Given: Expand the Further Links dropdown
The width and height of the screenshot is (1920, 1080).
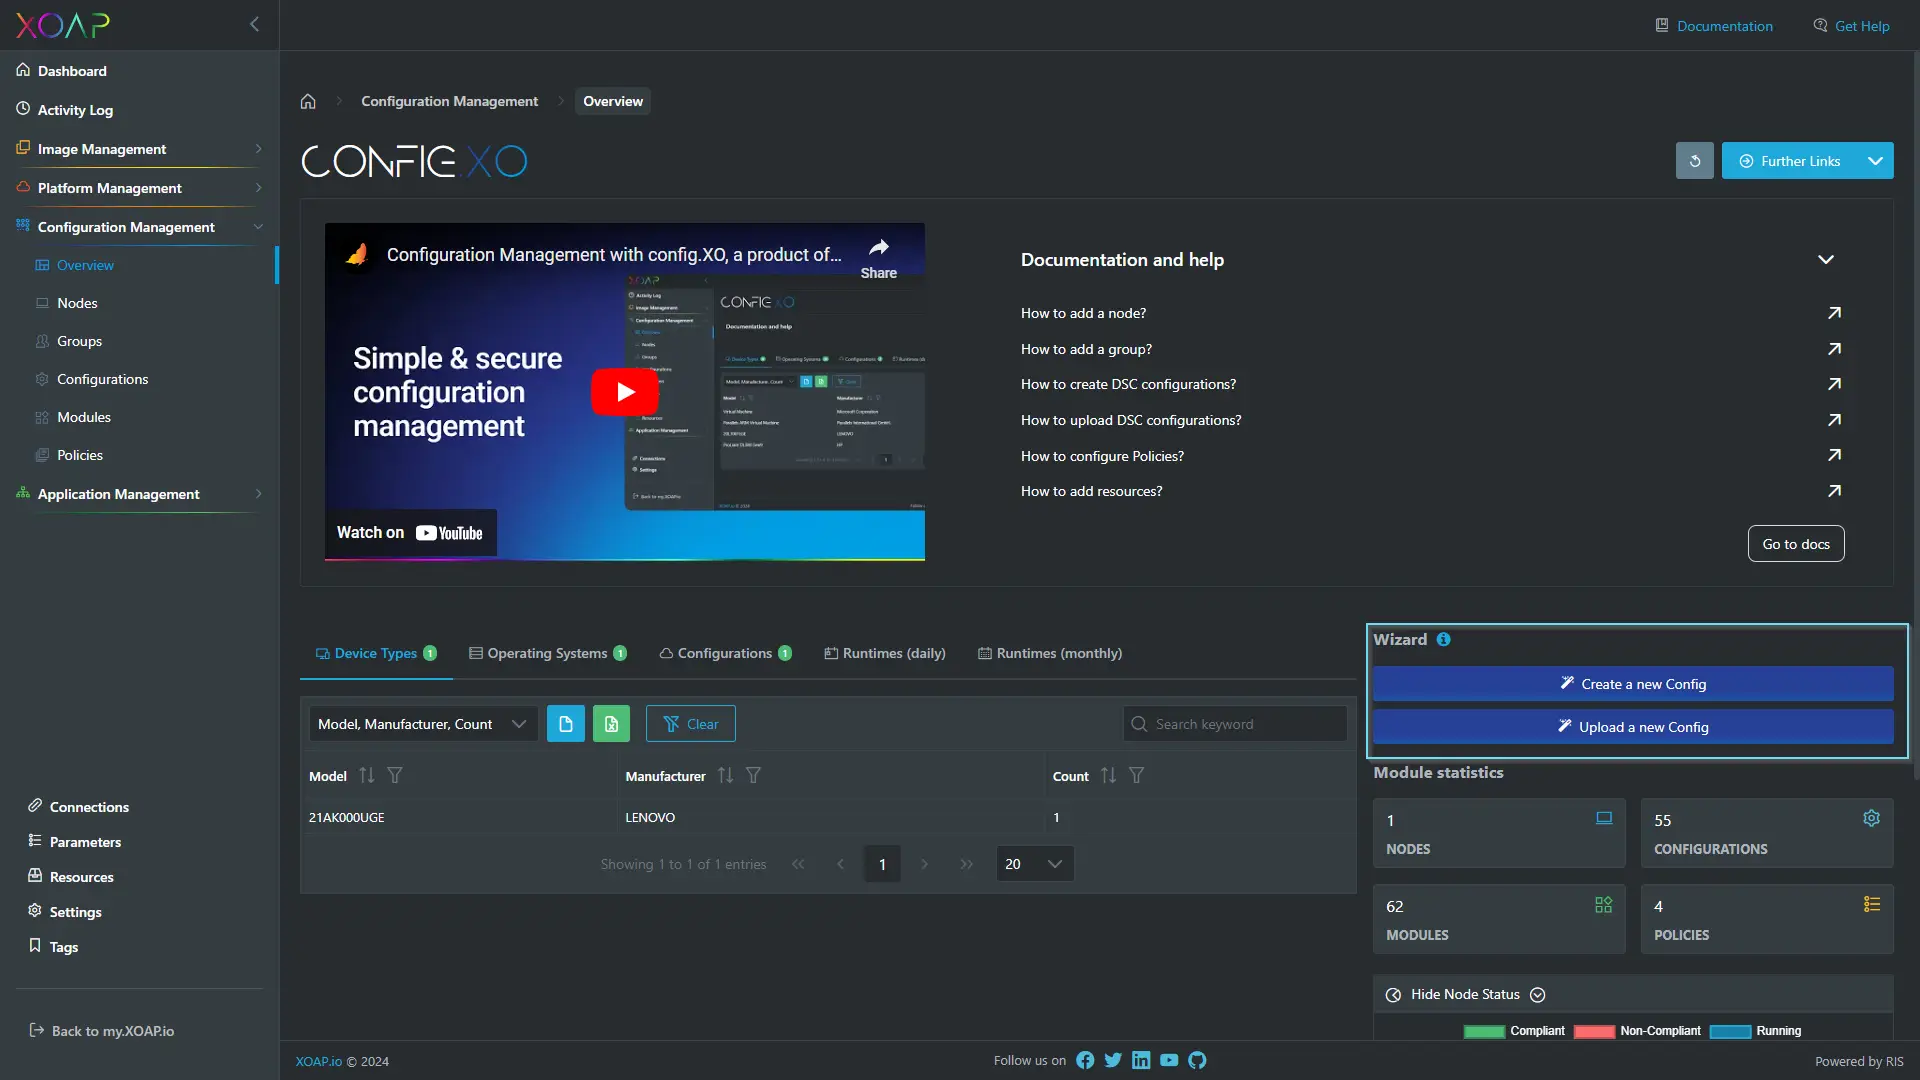Looking at the screenshot, I should tap(1874, 160).
